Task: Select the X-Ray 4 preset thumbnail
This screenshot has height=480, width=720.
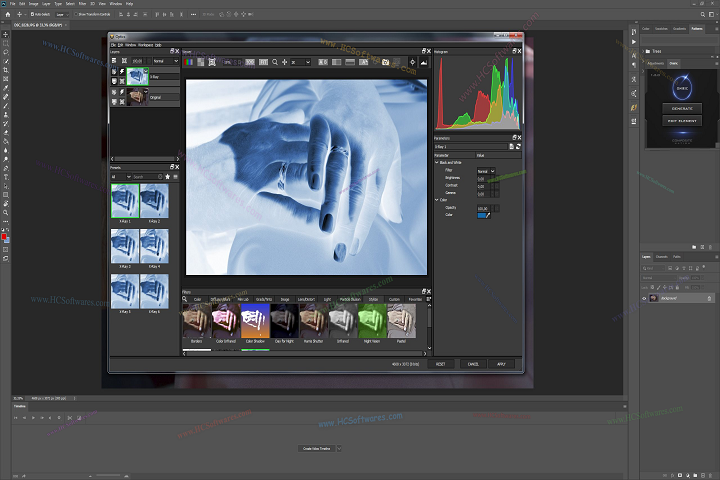Action: (154, 246)
